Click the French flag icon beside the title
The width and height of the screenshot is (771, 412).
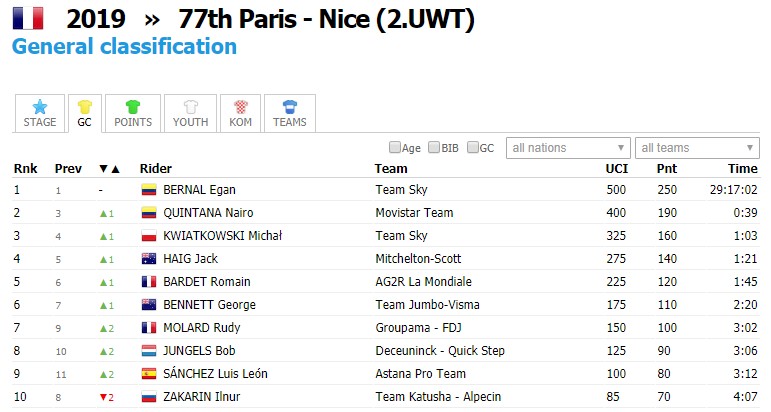(x=28, y=19)
